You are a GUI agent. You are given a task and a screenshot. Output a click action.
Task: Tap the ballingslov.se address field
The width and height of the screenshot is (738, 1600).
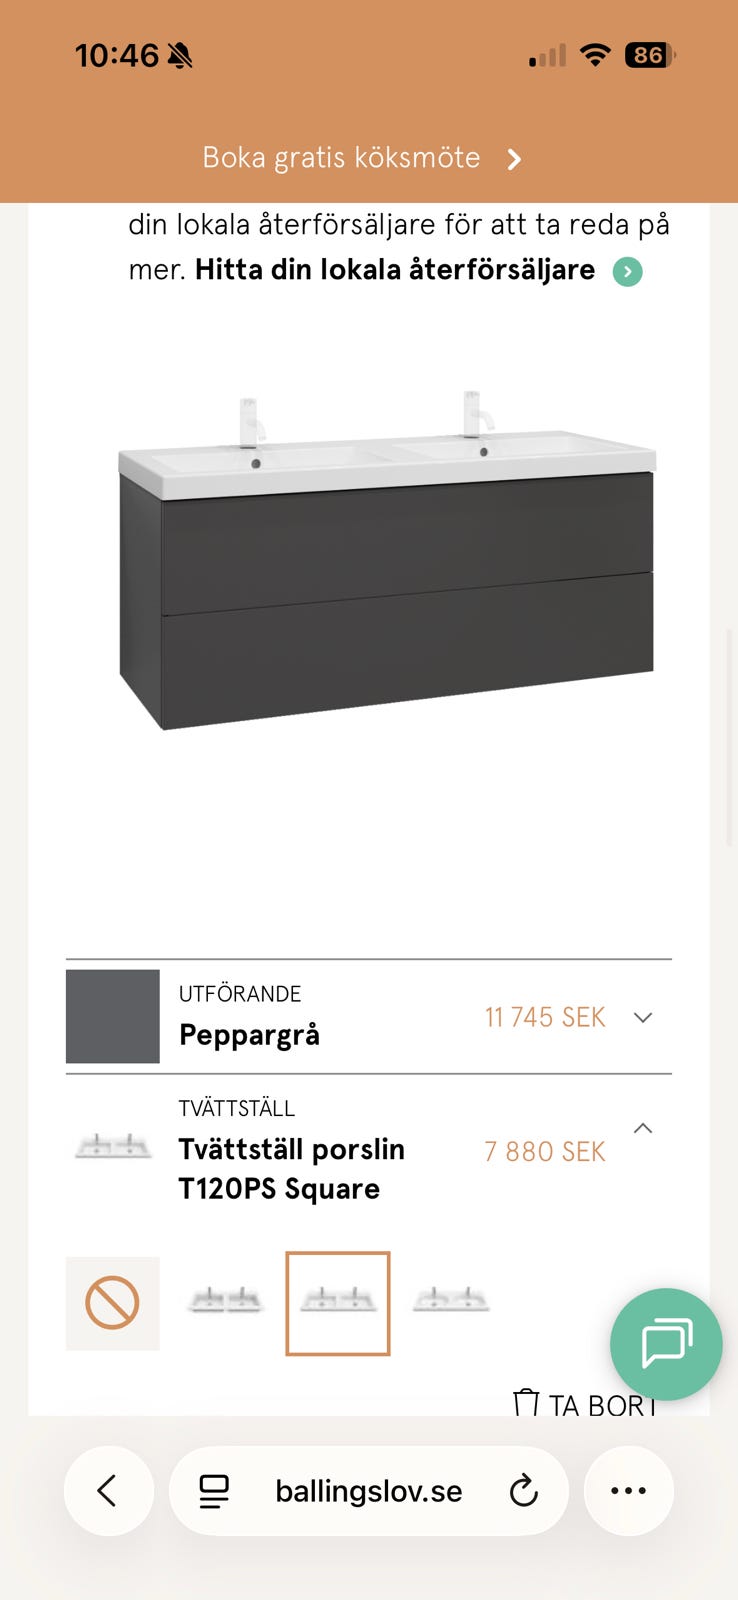coord(368,1491)
